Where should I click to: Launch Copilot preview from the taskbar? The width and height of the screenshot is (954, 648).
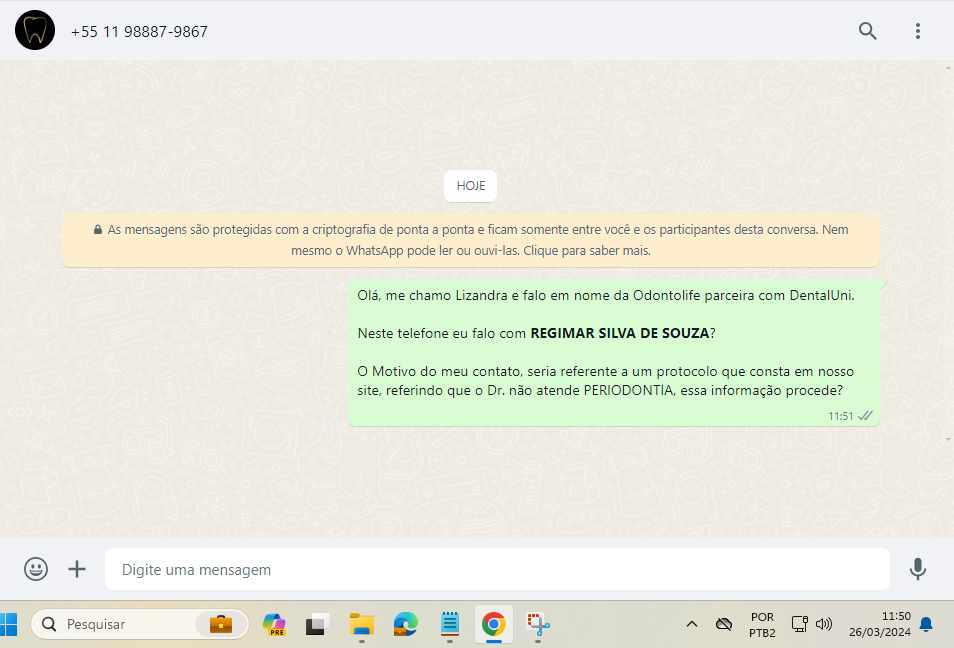[274, 624]
